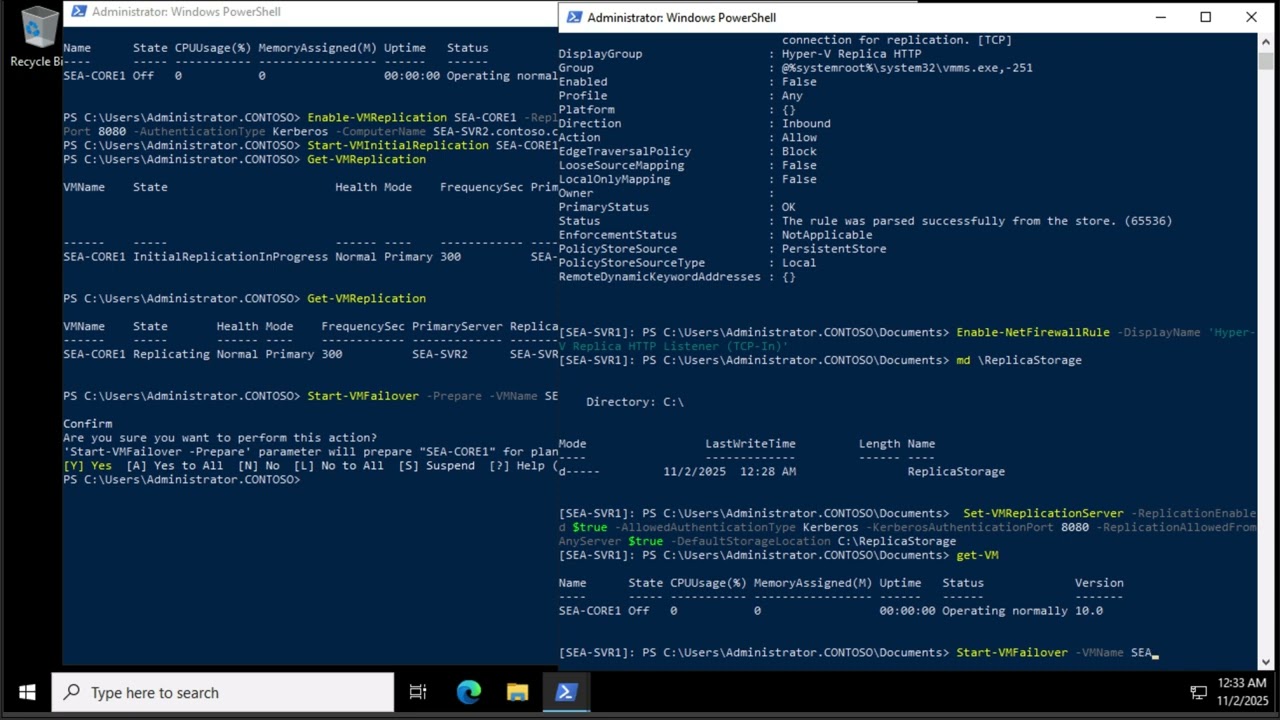Viewport: 1280px width, 720px height.
Task: Click 'Enable-VMReplication' command in background window
Action: point(377,118)
